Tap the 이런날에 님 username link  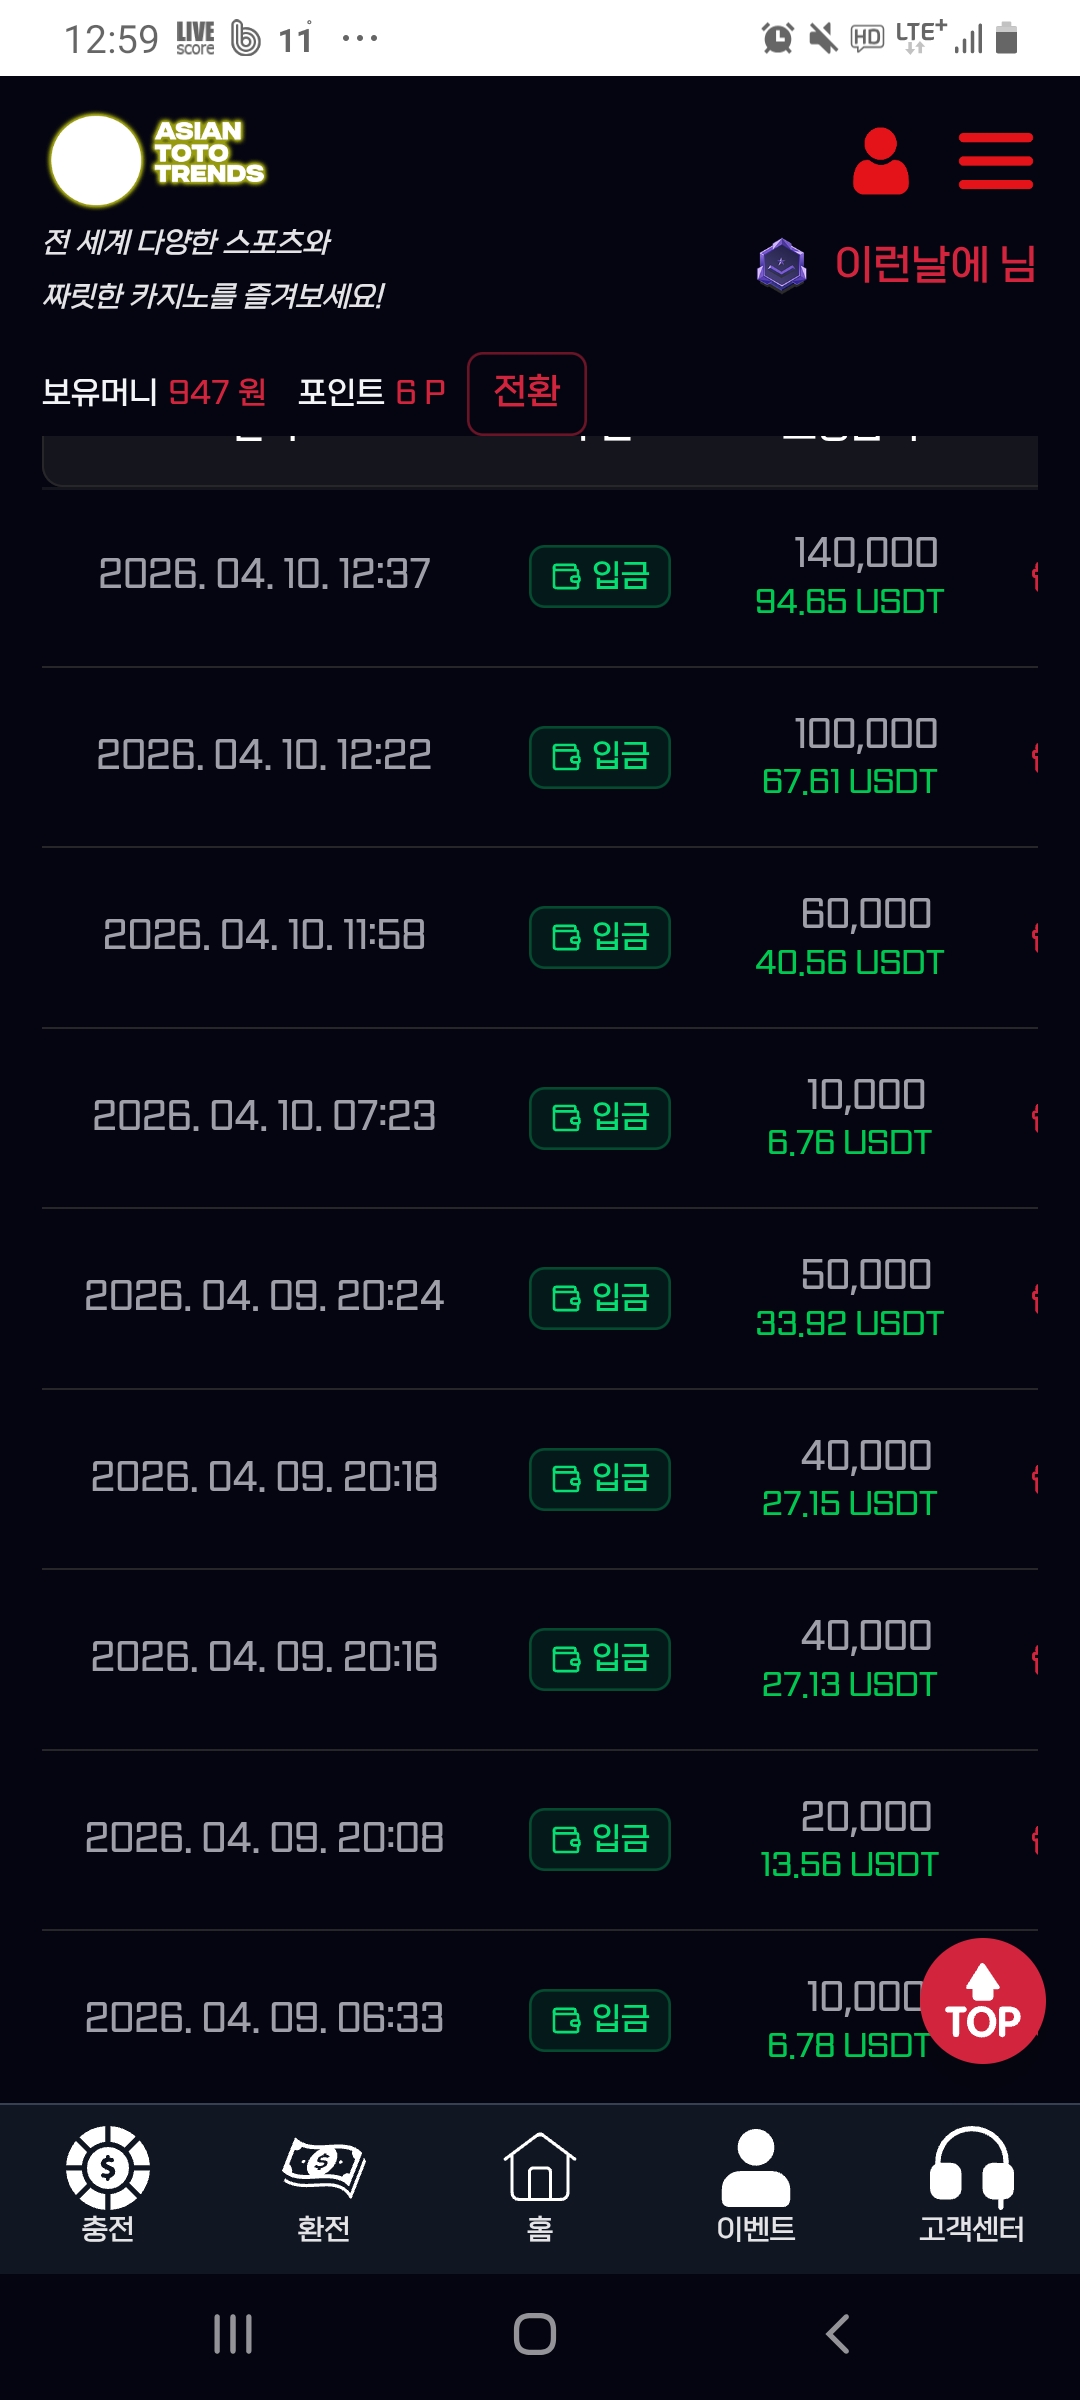pyautogui.click(x=934, y=265)
